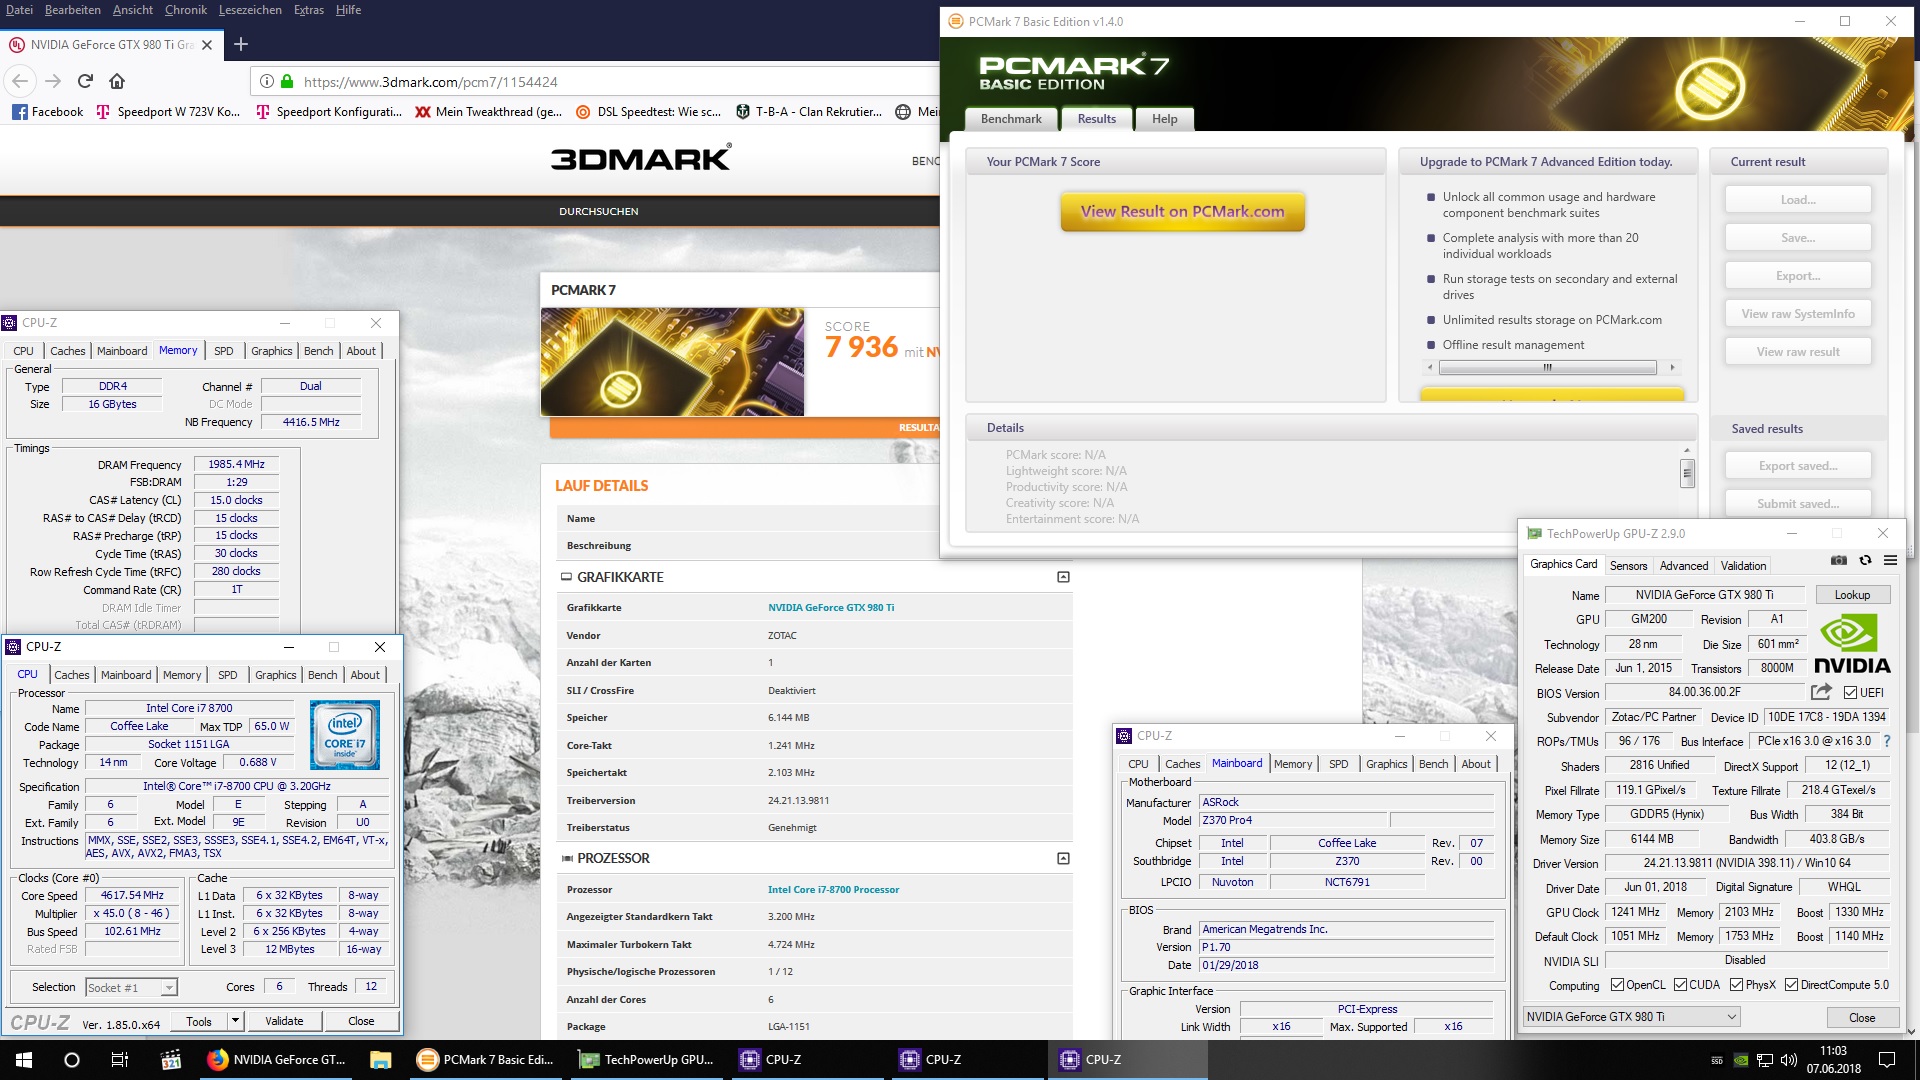Image resolution: width=1920 pixels, height=1080 pixels.
Task: Click the horizontal scrollbar in upgrade panel
Action: coord(1548,367)
